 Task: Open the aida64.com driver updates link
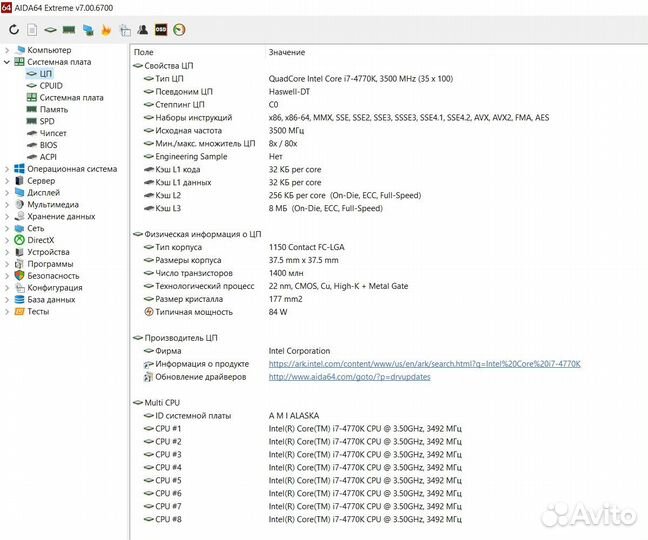(349, 377)
